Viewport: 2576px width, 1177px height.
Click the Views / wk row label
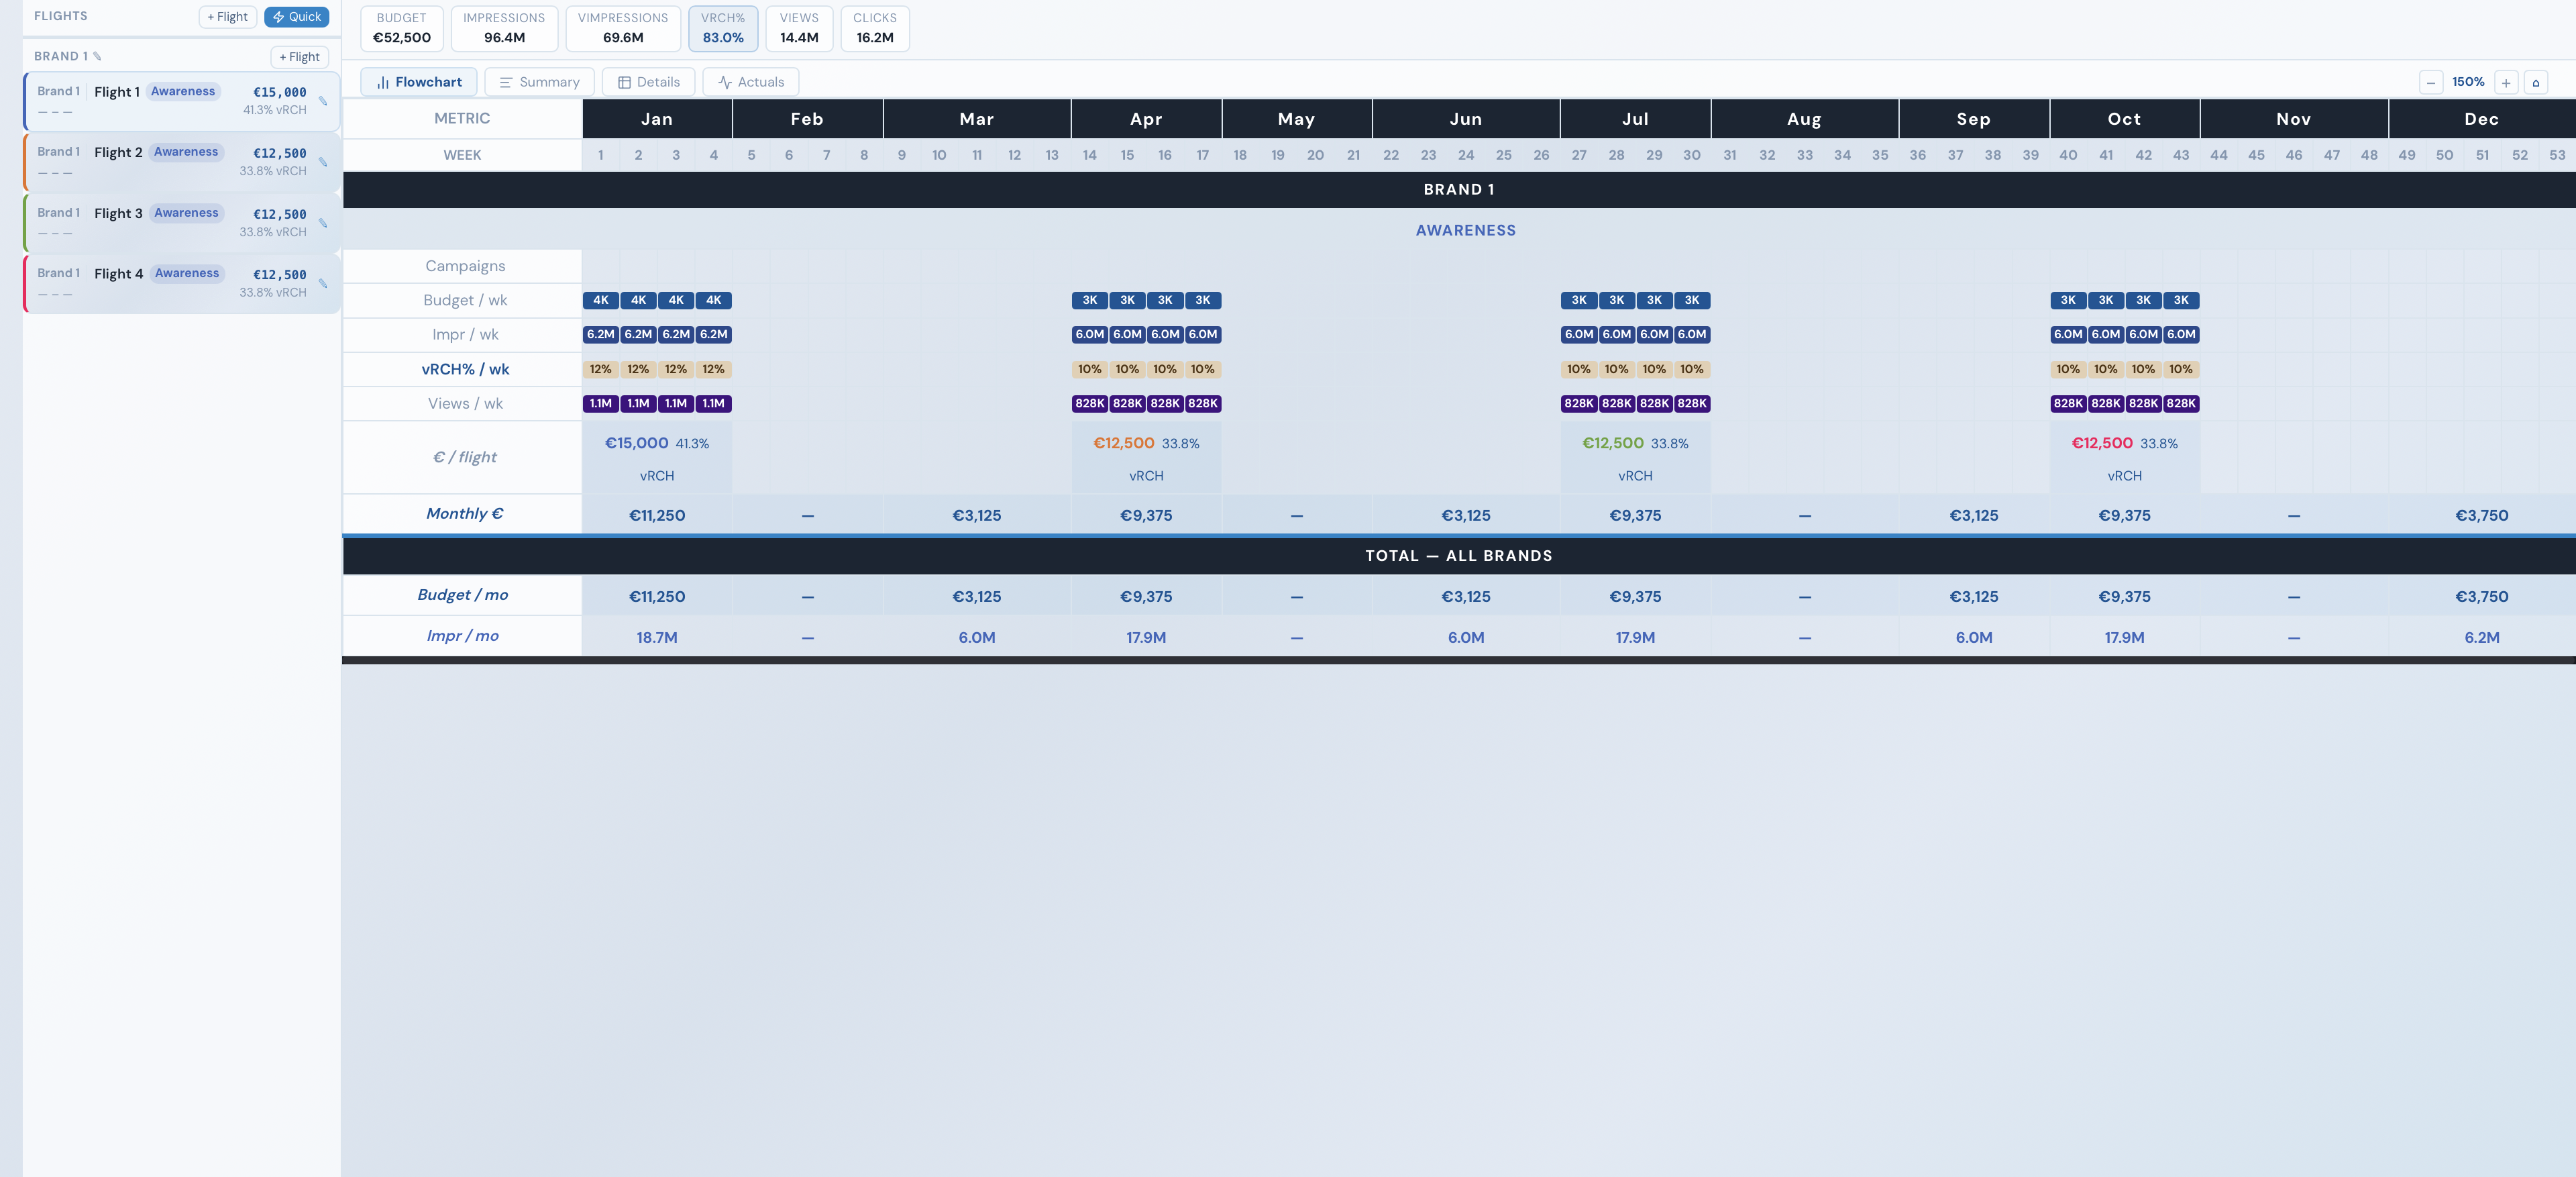pyautogui.click(x=465, y=403)
